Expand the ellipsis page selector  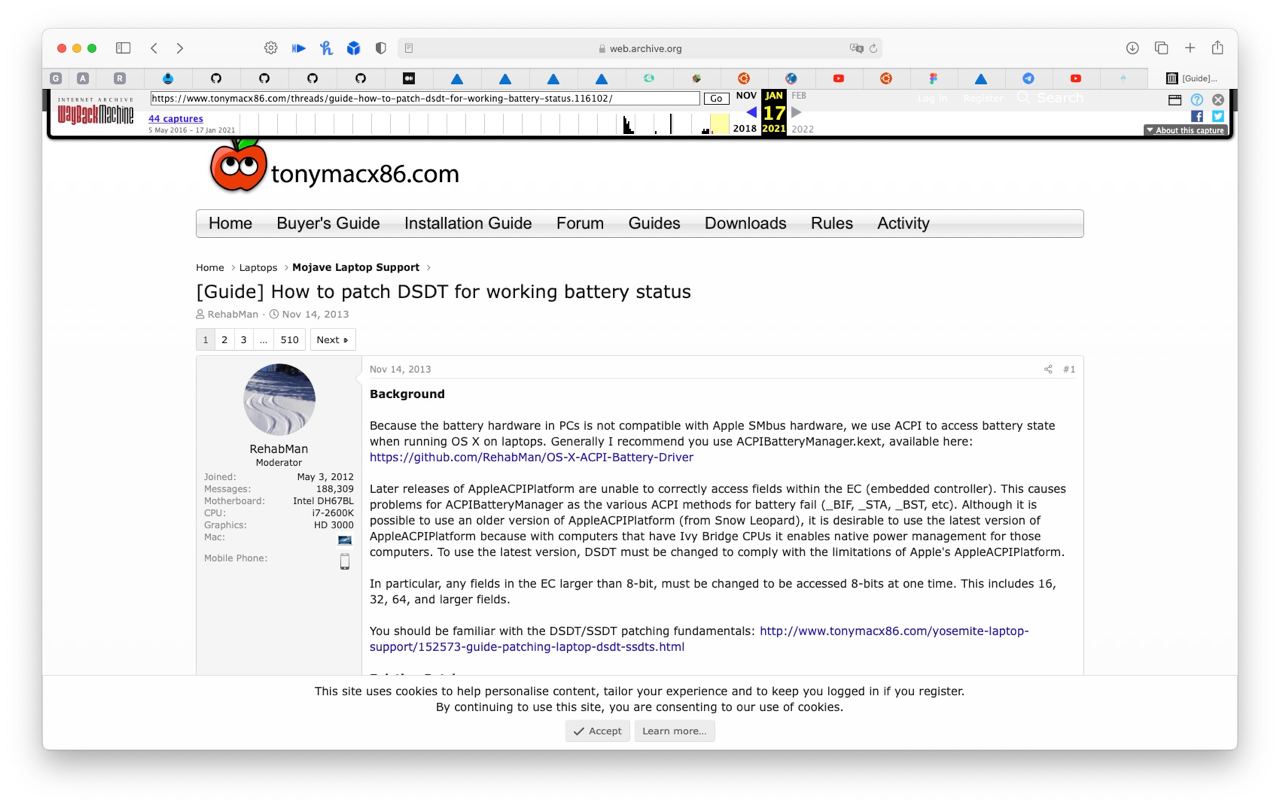[263, 340]
